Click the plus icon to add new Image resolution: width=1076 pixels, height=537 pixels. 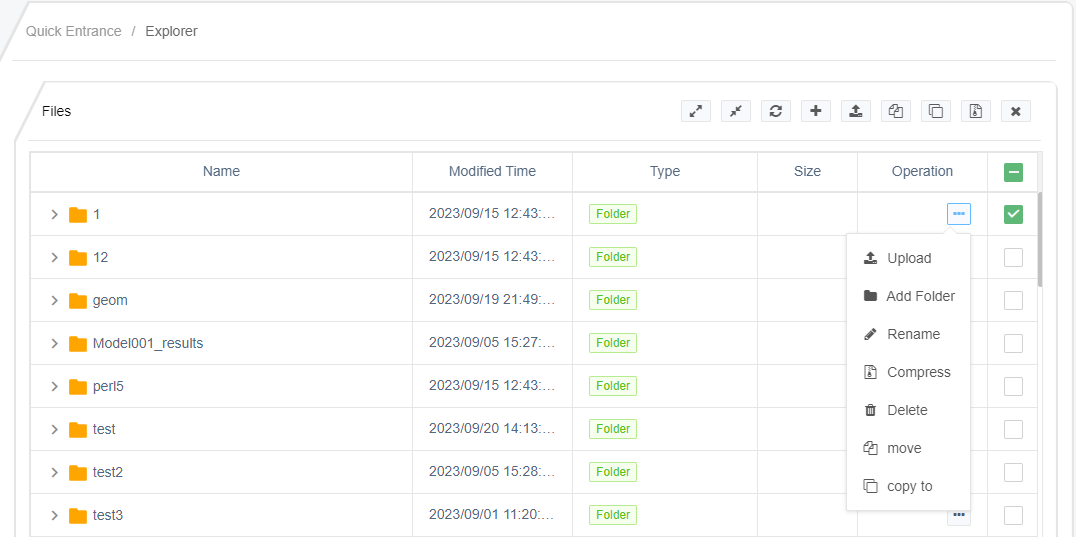pyautogui.click(x=816, y=111)
